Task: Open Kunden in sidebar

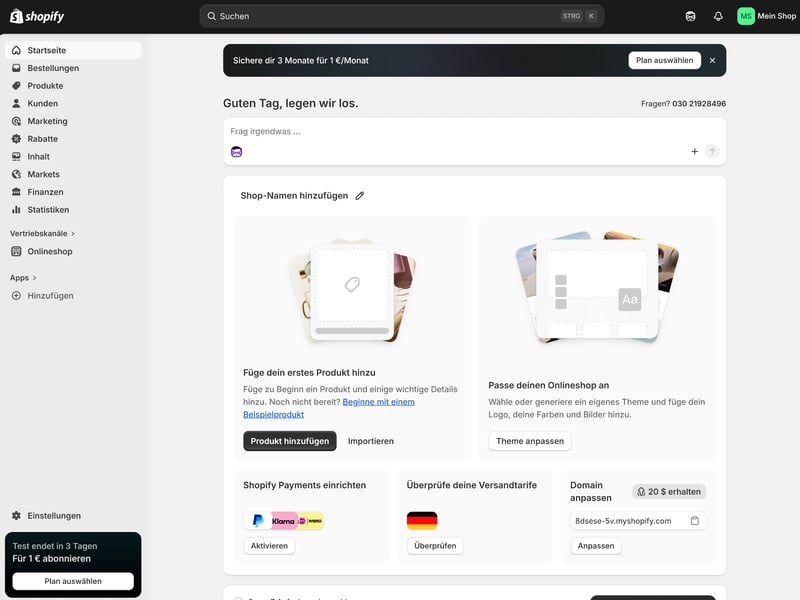Action: click(73, 103)
